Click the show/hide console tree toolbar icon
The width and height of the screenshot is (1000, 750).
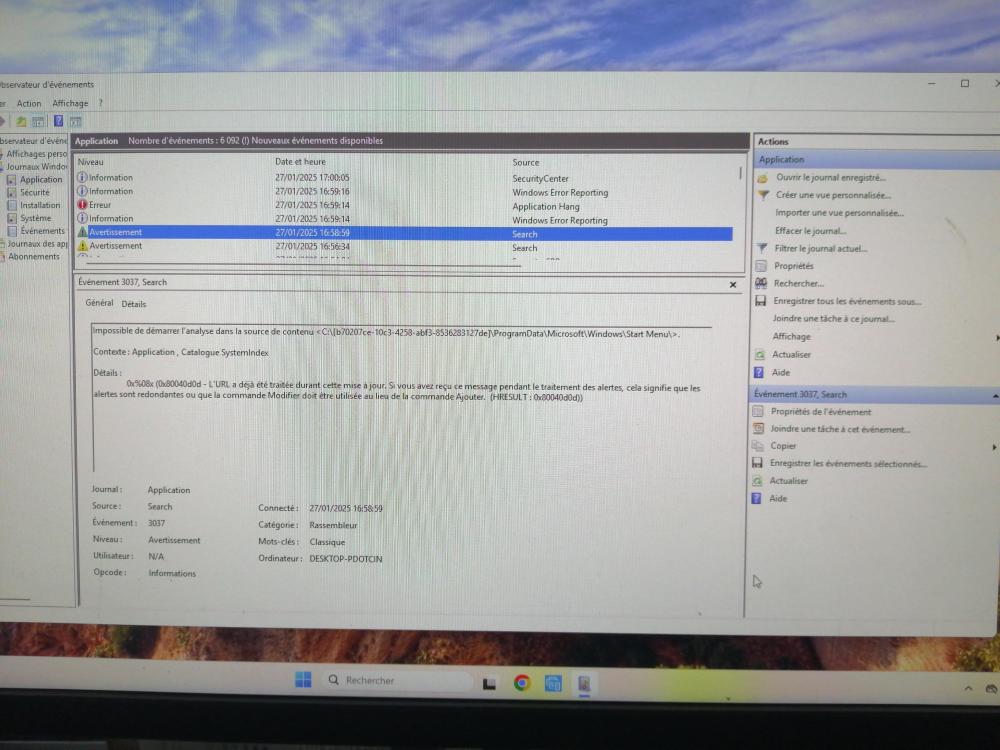38,121
